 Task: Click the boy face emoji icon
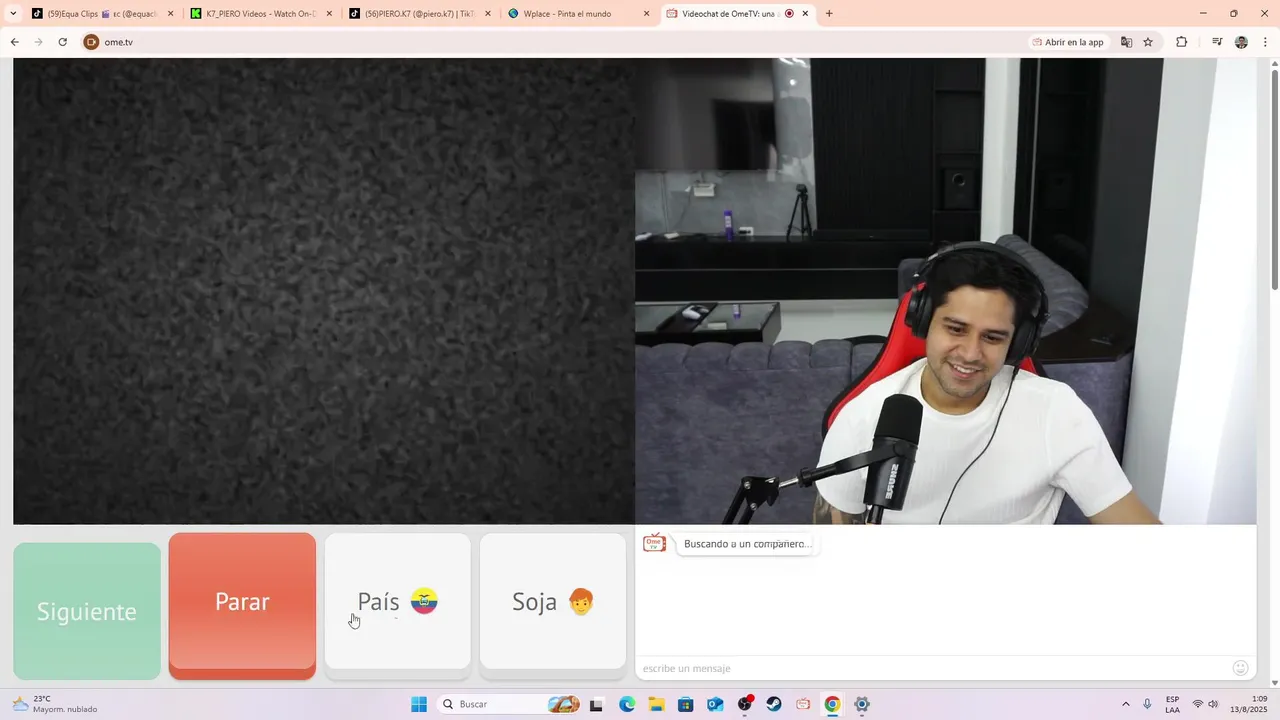coord(581,601)
